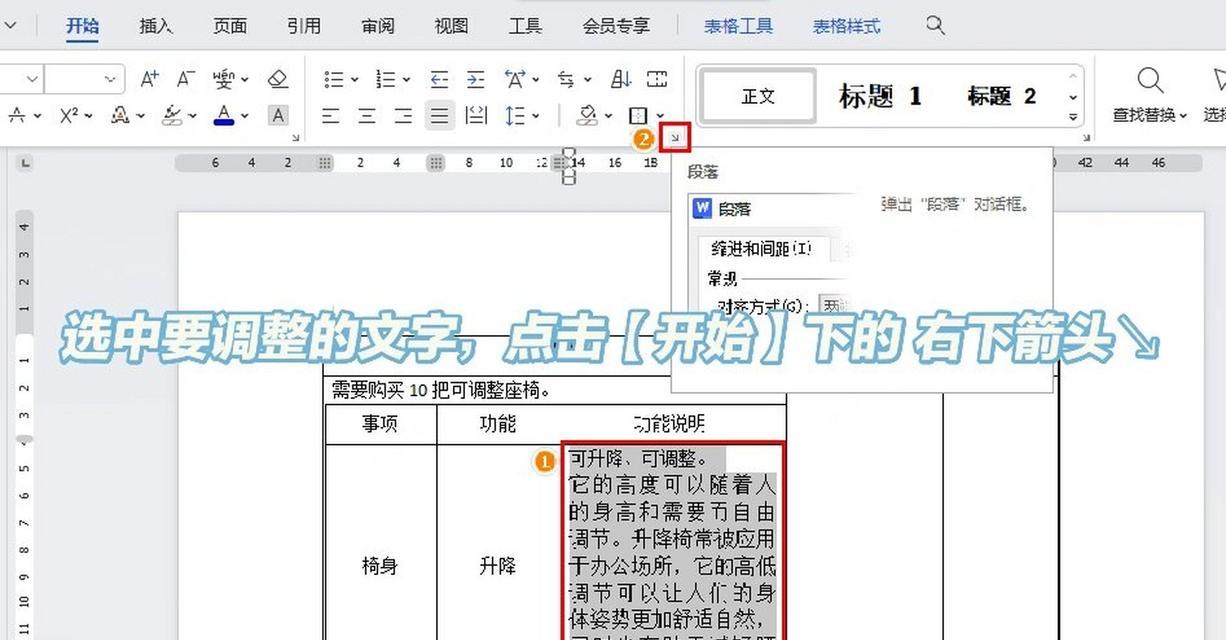
Task: Click the text effects A icon
Action: pos(121,115)
